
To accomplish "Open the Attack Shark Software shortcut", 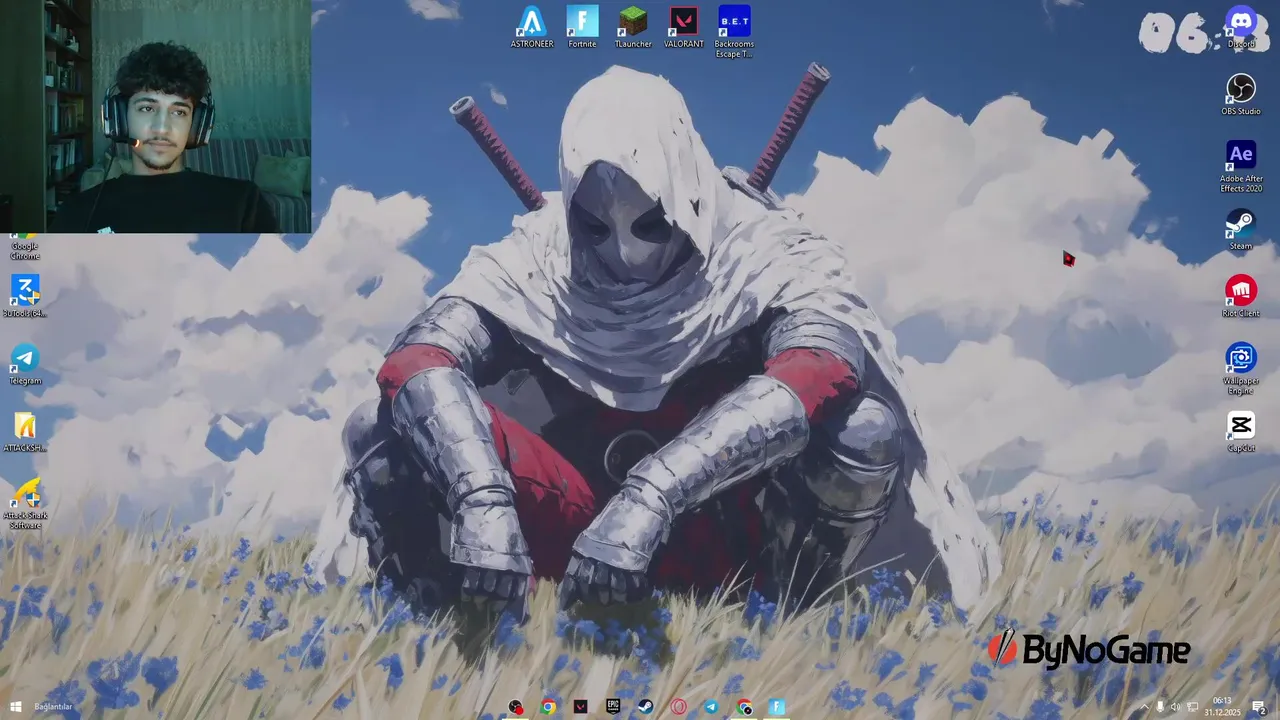I will (25, 503).
